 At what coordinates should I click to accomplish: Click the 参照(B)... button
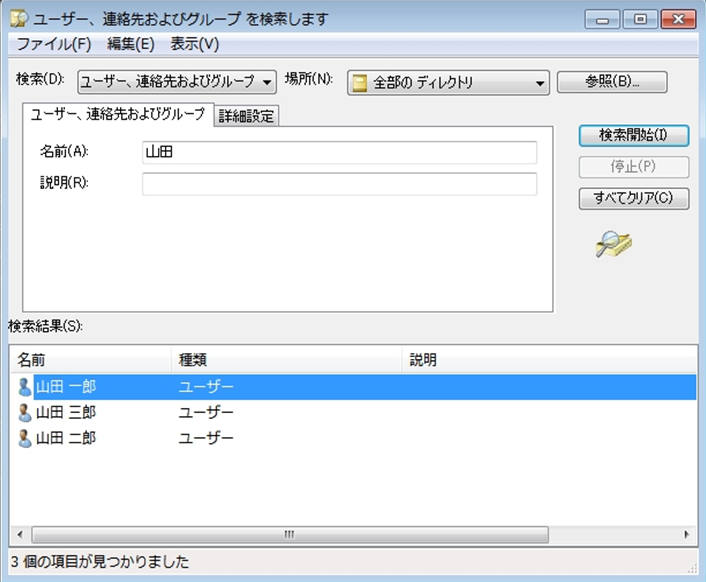click(612, 82)
